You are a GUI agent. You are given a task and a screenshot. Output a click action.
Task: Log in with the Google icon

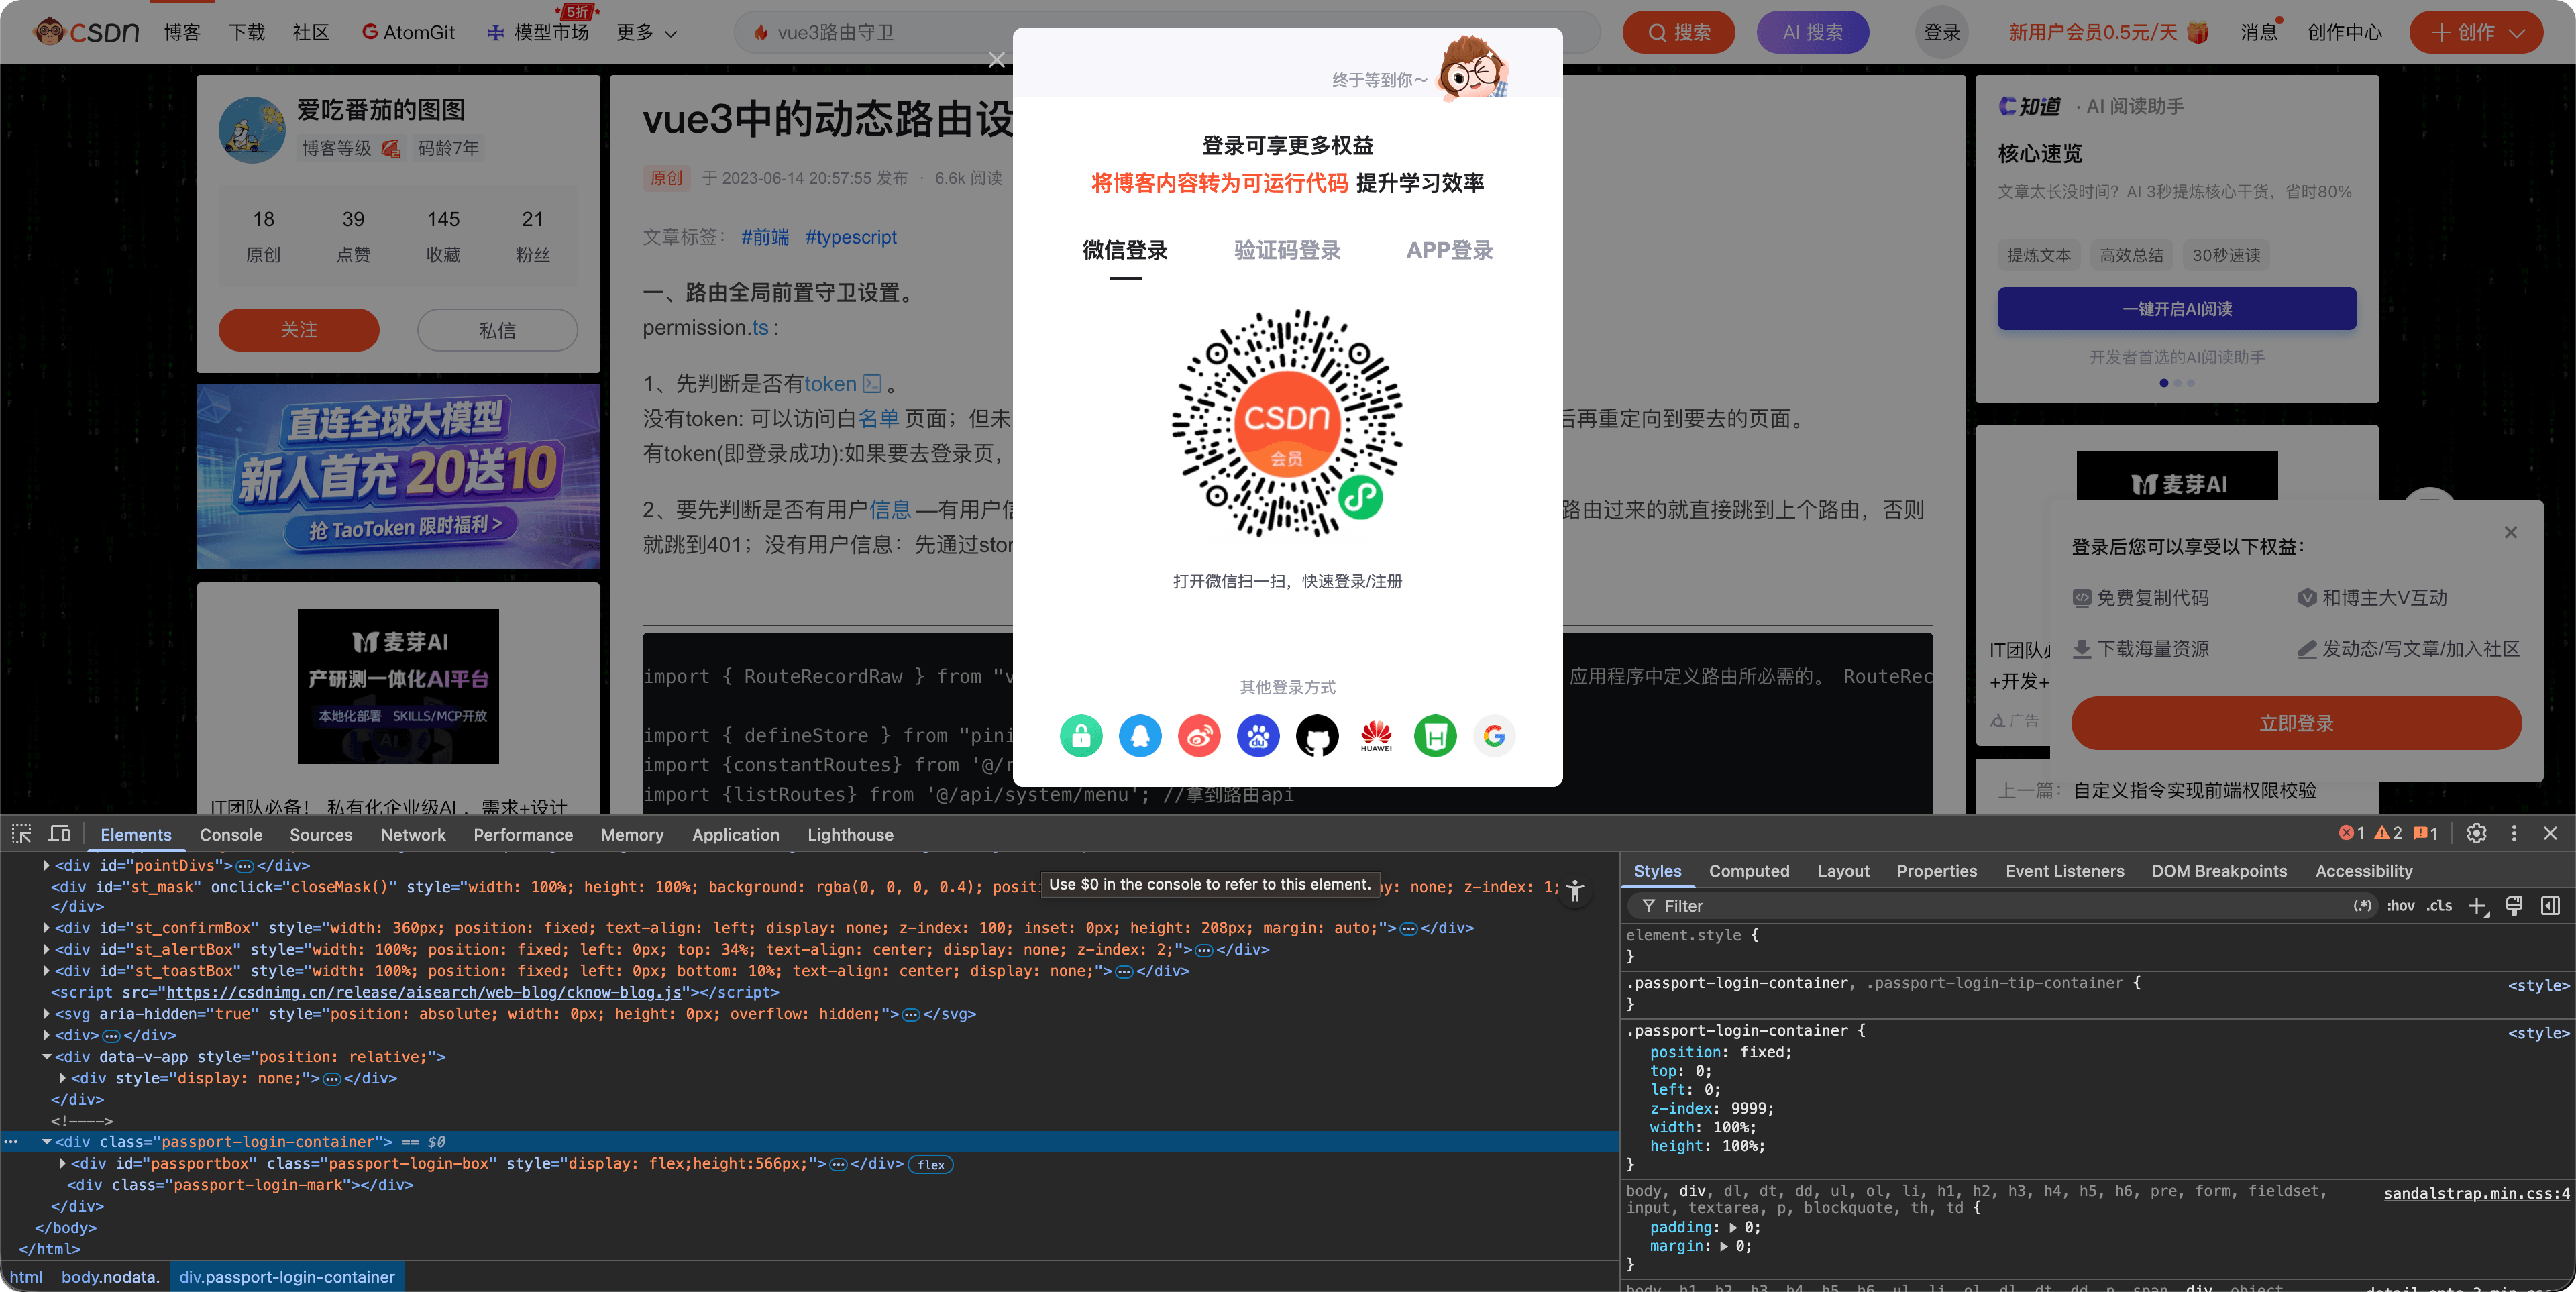pyautogui.click(x=1494, y=736)
